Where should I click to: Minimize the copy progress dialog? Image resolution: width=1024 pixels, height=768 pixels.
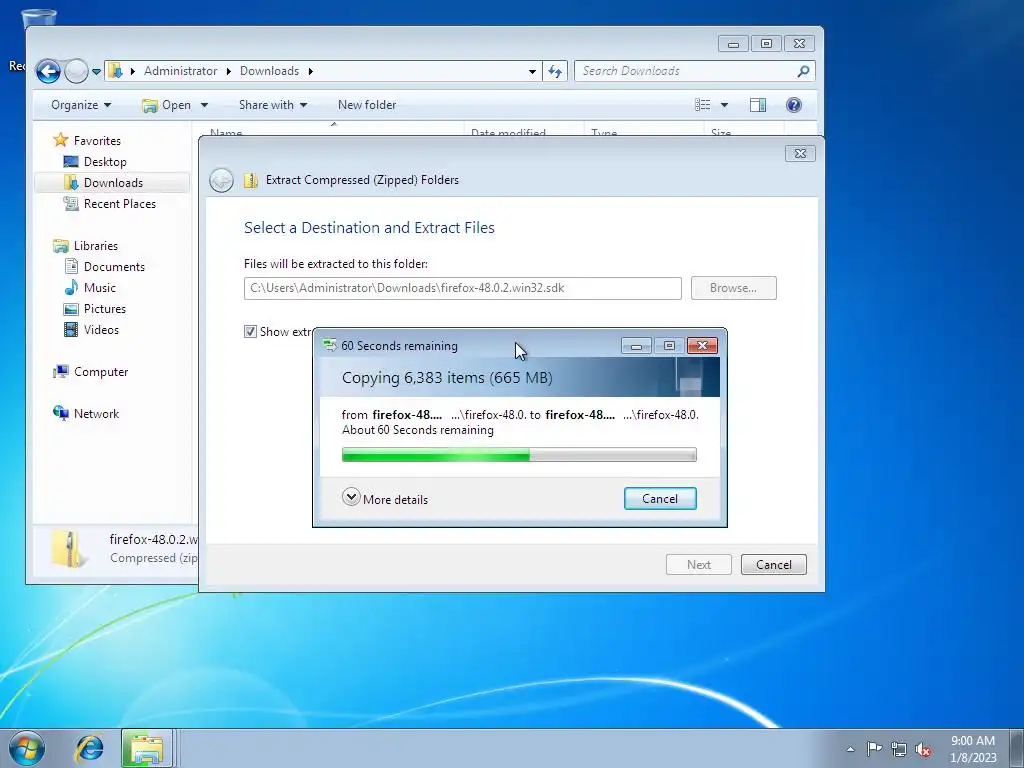[x=636, y=345]
